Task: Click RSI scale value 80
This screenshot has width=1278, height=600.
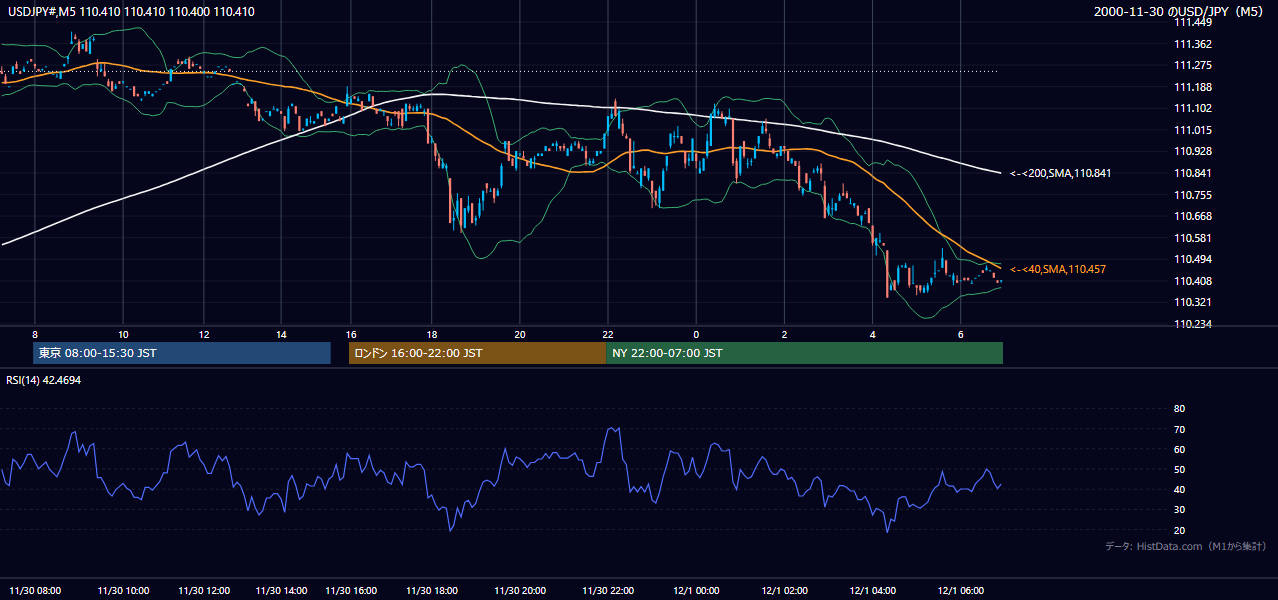Action: point(1180,408)
